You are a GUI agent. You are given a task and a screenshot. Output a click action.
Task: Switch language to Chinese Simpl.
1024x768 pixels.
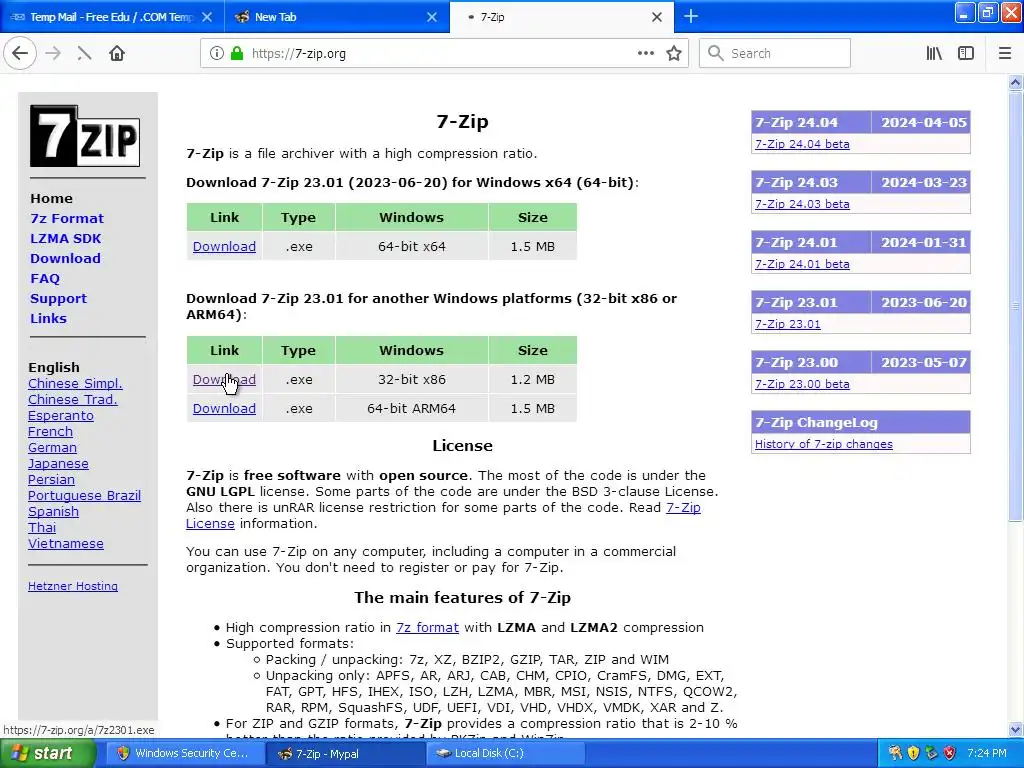tap(75, 384)
